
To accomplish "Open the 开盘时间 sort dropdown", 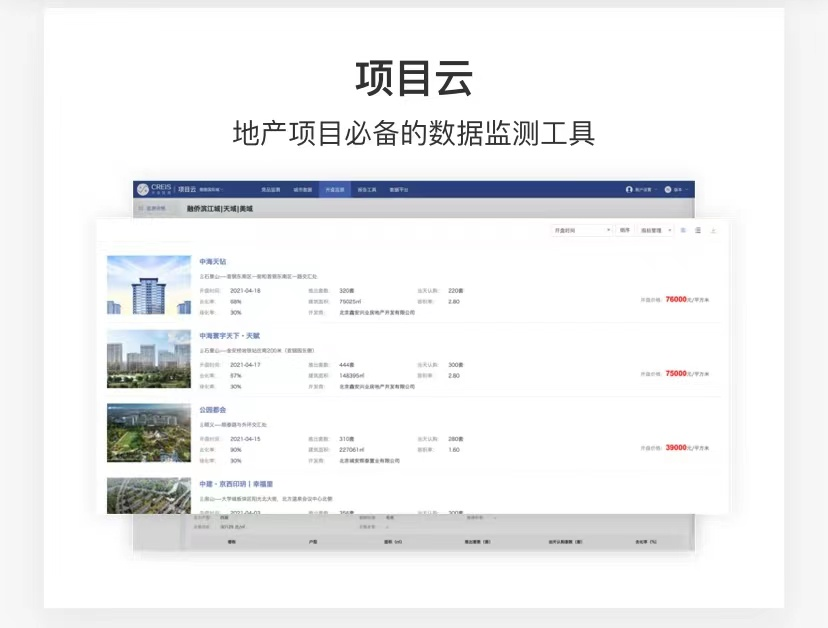I will pyautogui.click(x=581, y=230).
